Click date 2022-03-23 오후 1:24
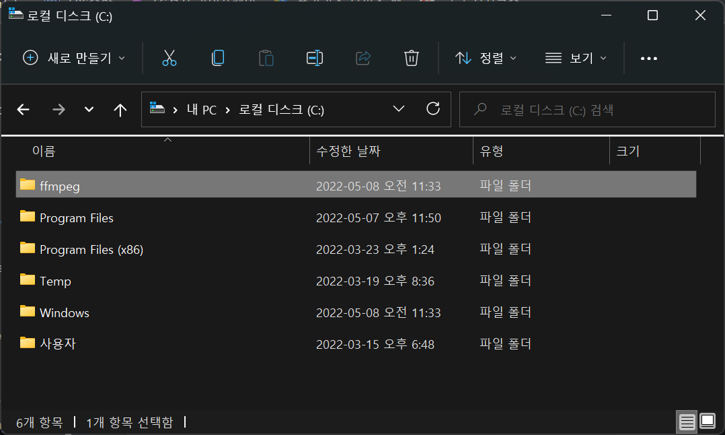725x435 pixels. 375,250
